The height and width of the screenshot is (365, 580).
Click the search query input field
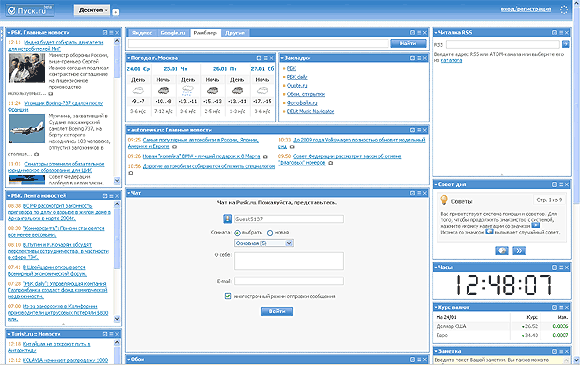pyautogui.click(x=258, y=44)
